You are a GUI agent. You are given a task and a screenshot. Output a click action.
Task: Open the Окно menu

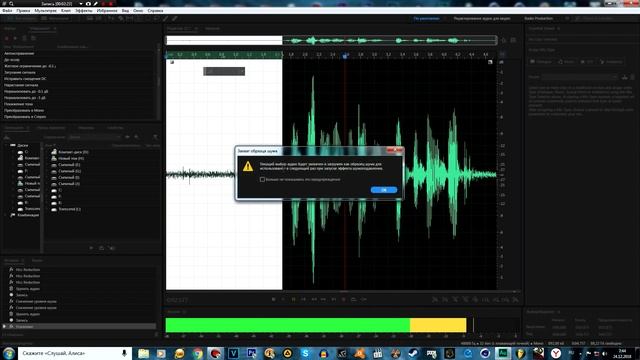coord(138,11)
